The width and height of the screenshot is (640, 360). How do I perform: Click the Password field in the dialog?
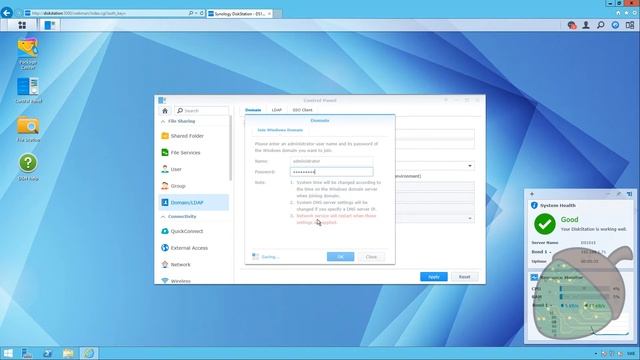coord(331,172)
